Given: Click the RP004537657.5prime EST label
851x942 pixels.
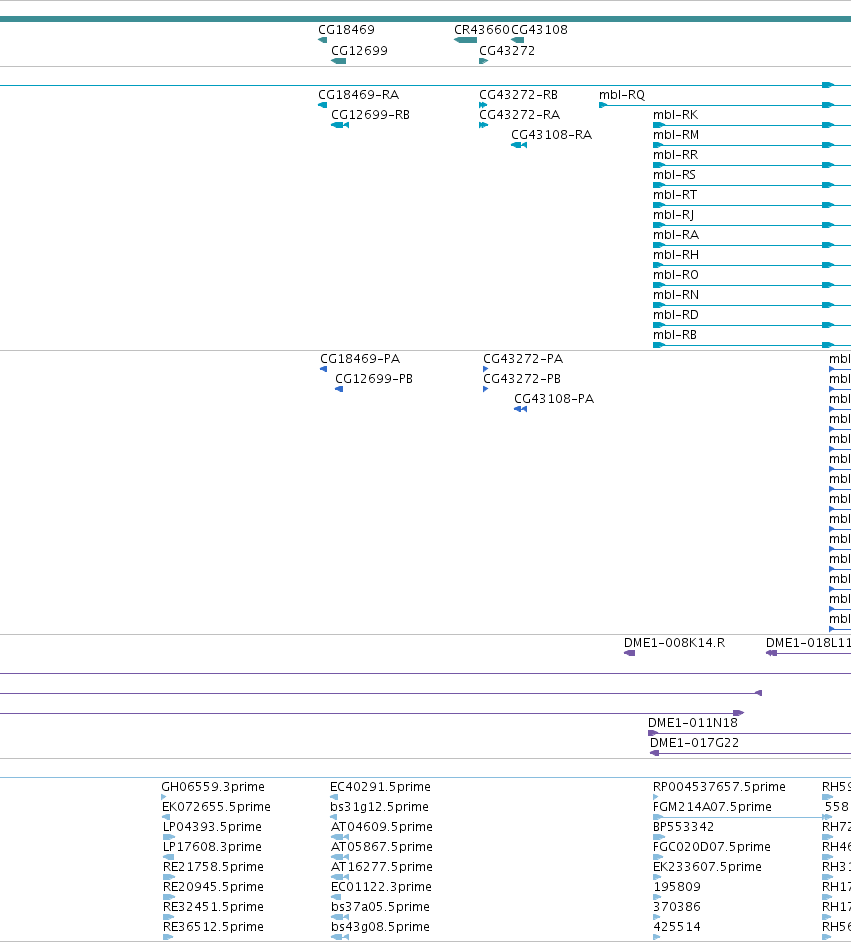Looking at the screenshot, I should click(x=719, y=787).
